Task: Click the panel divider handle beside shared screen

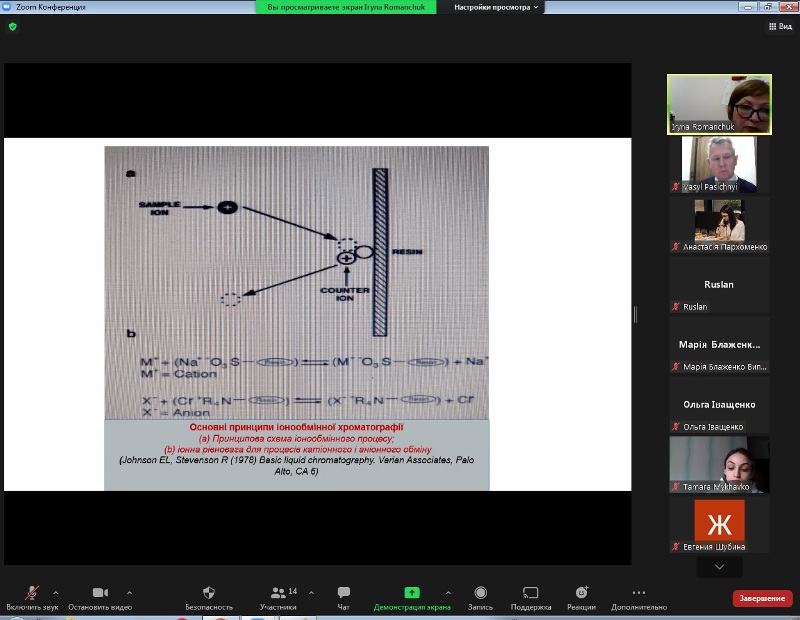Action: [635, 314]
